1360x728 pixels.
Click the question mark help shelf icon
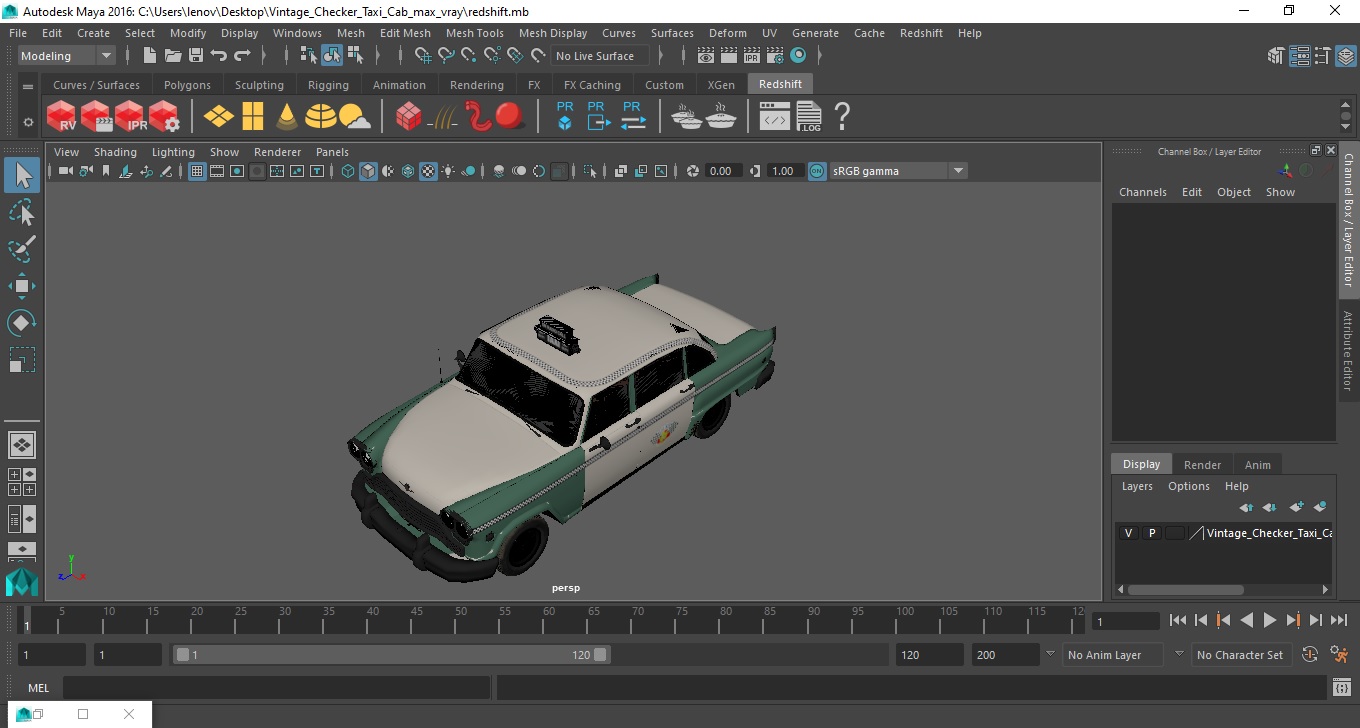[x=842, y=116]
